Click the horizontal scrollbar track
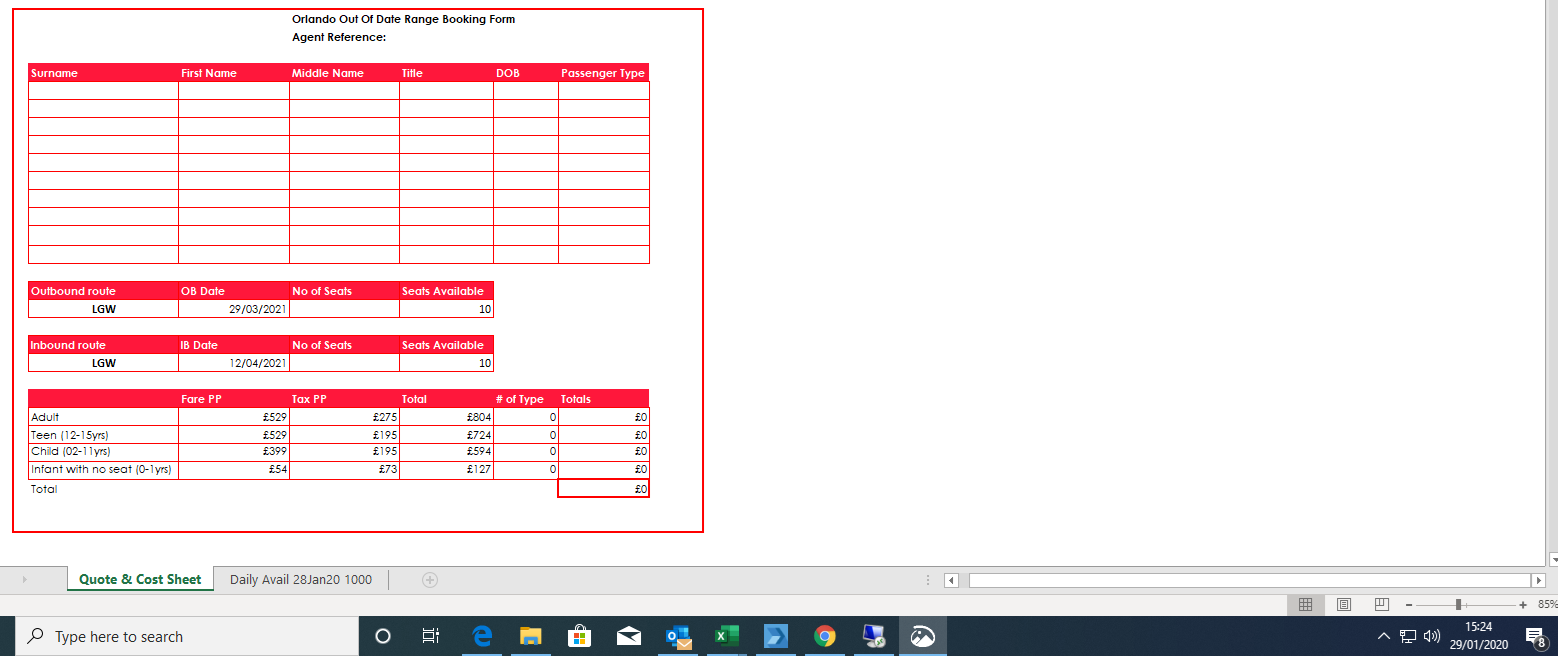This screenshot has height=656, width=1558. click(x=1250, y=580)
